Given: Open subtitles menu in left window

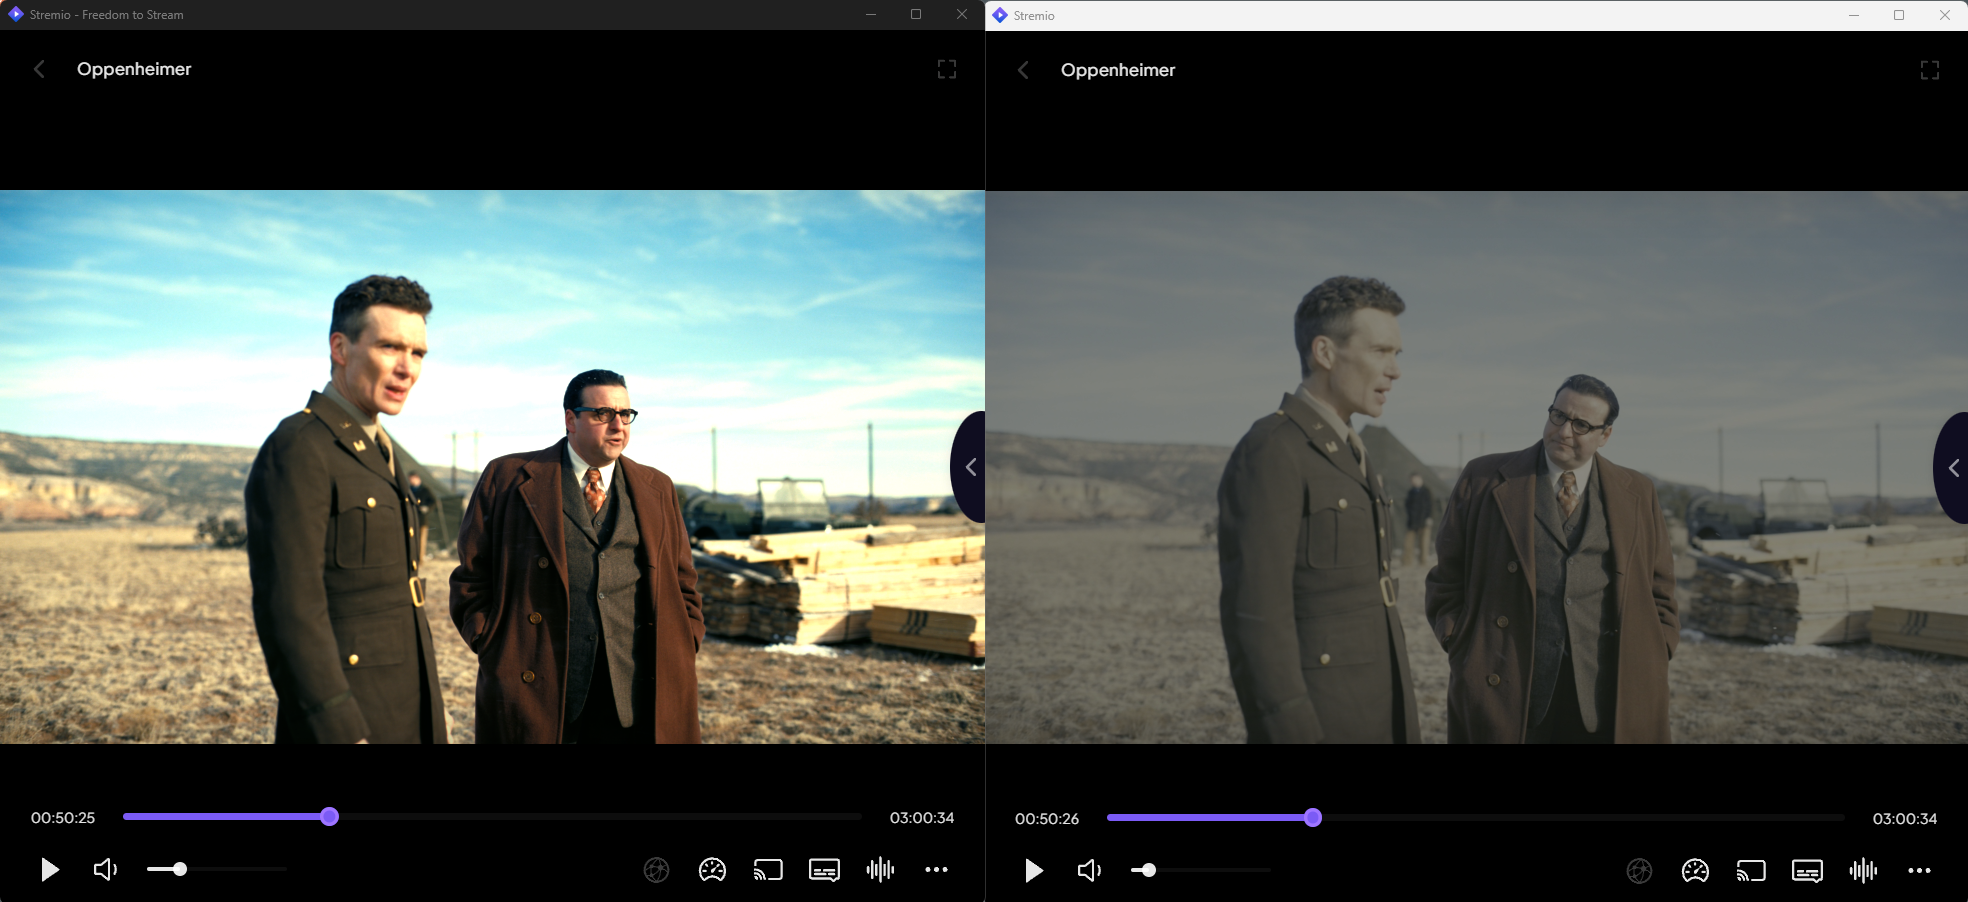Looking at the screenshot, I should tap(824, 870).
